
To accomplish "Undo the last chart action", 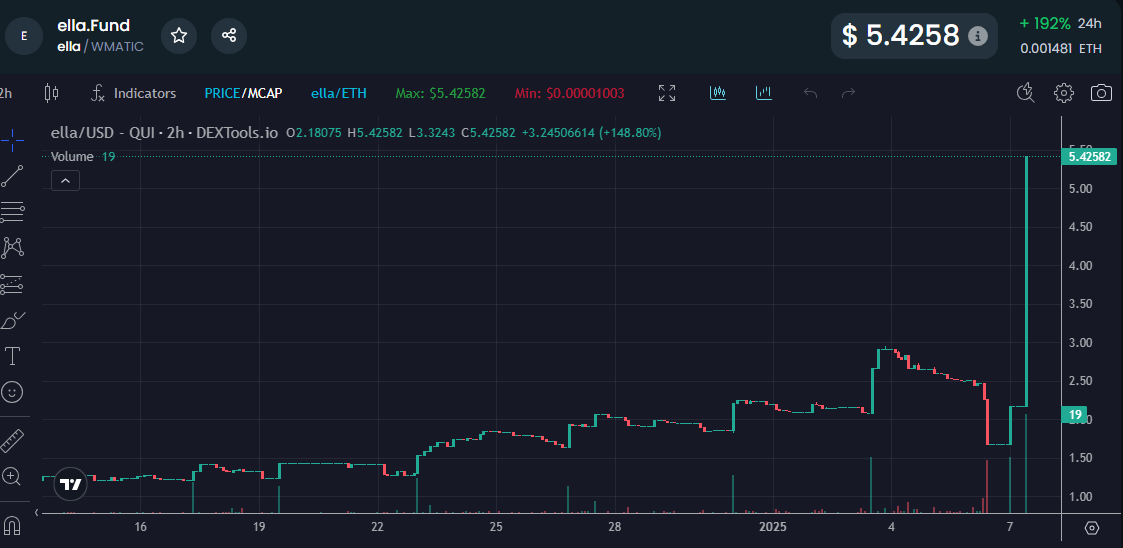I will (811, 93).
